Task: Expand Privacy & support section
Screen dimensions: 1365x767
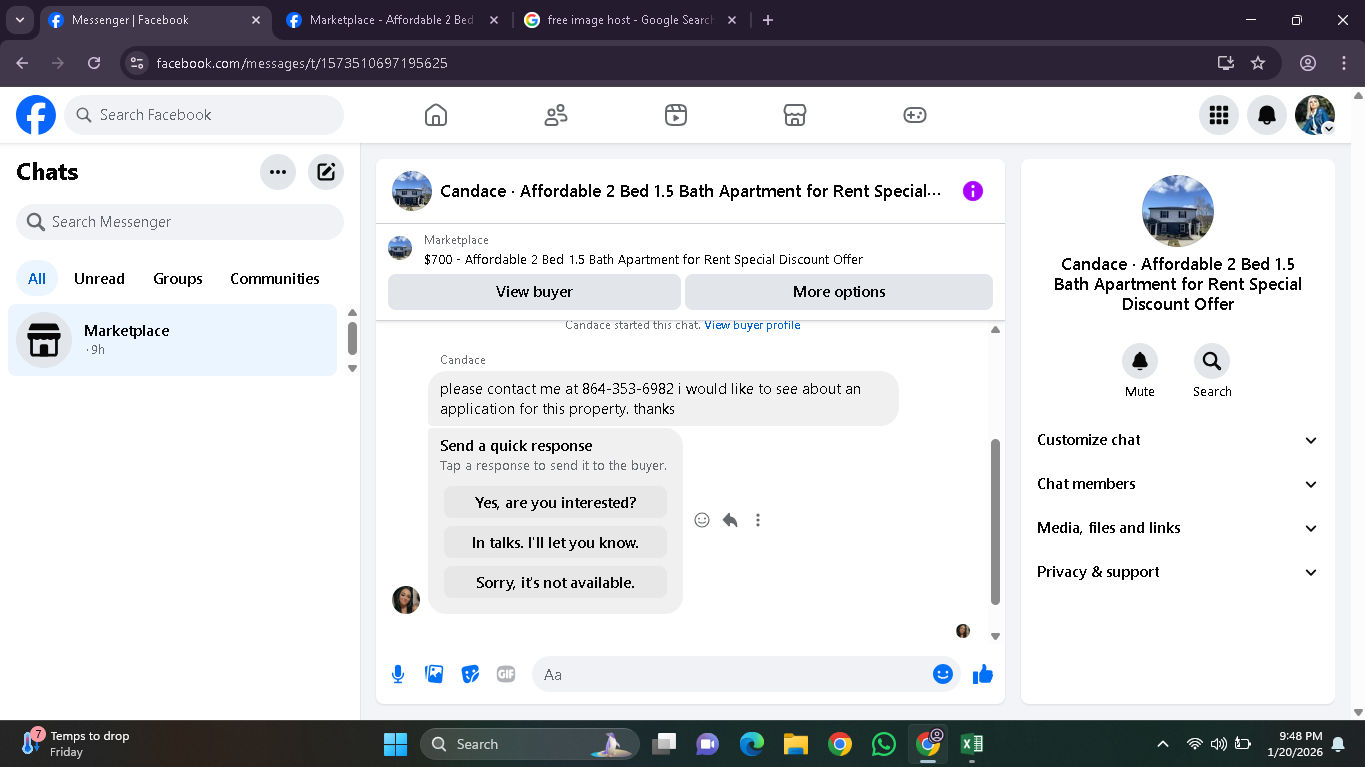Action: (1178, 572)
